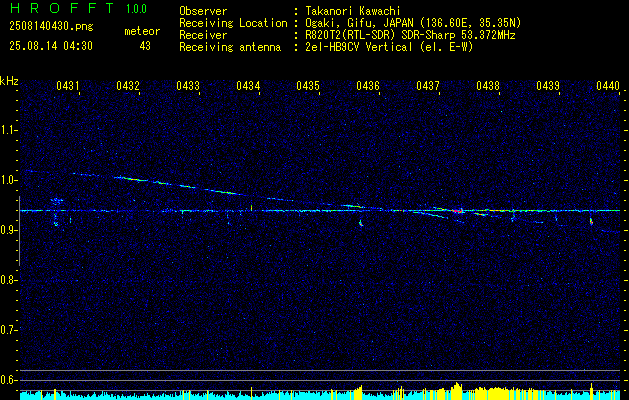This screenshot has width=629, height=400.
Task: Click the 0432 time marker
Action: click(x=128, y=86)
